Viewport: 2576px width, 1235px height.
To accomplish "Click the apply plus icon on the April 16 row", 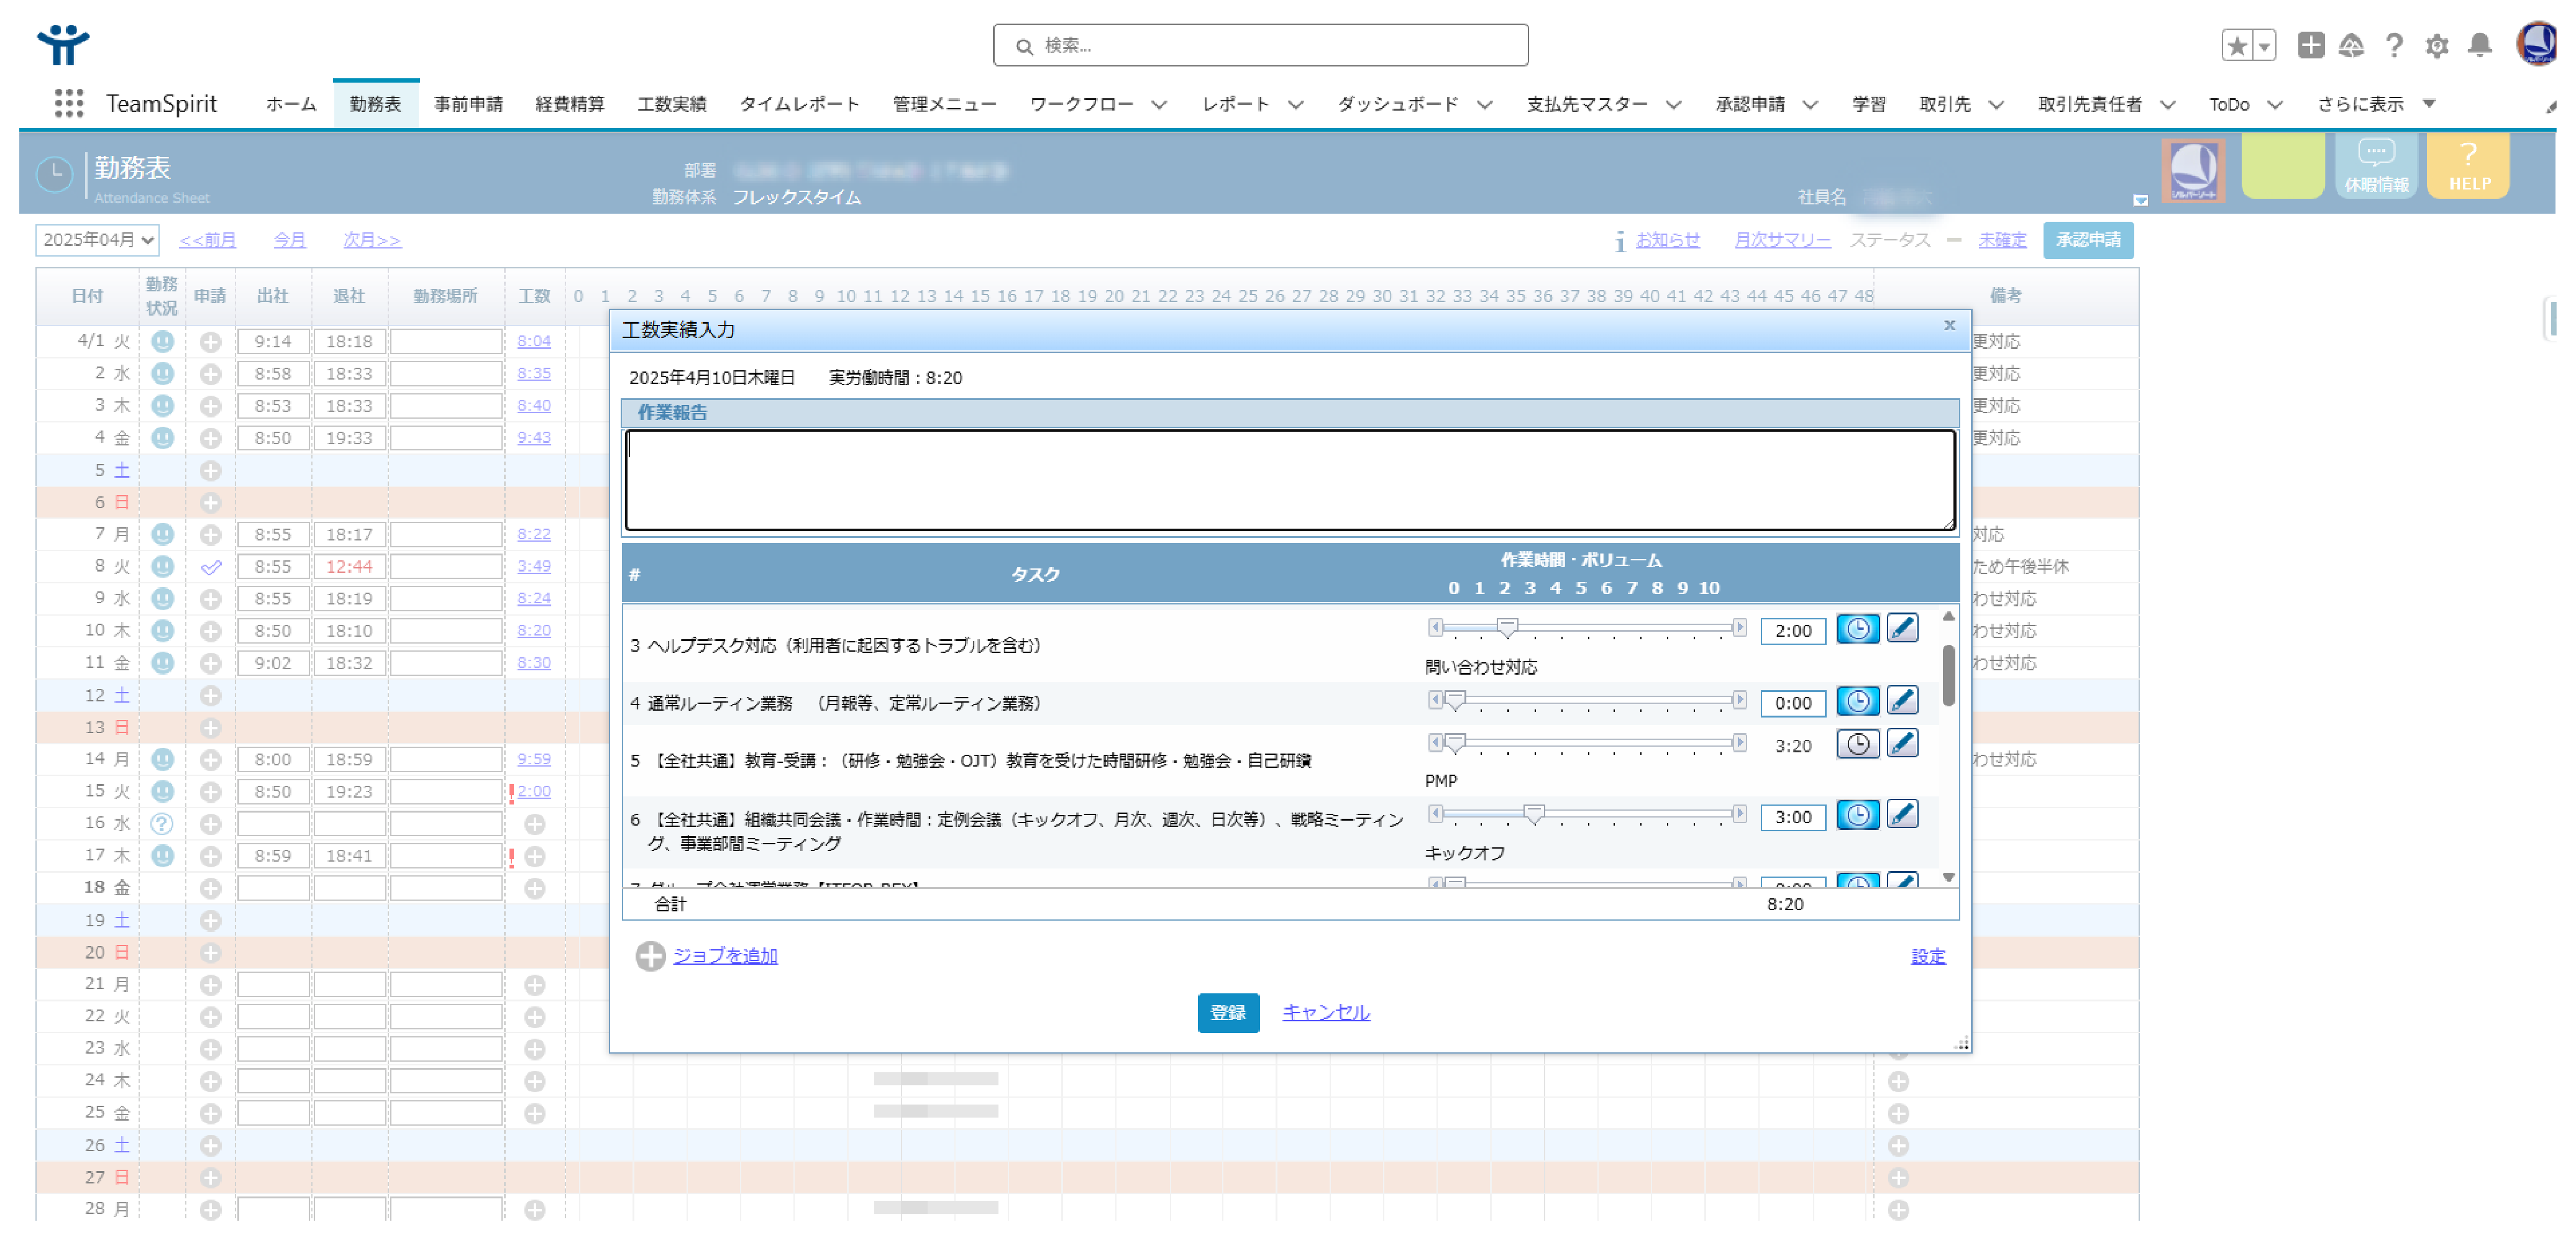I will point(210,823).
